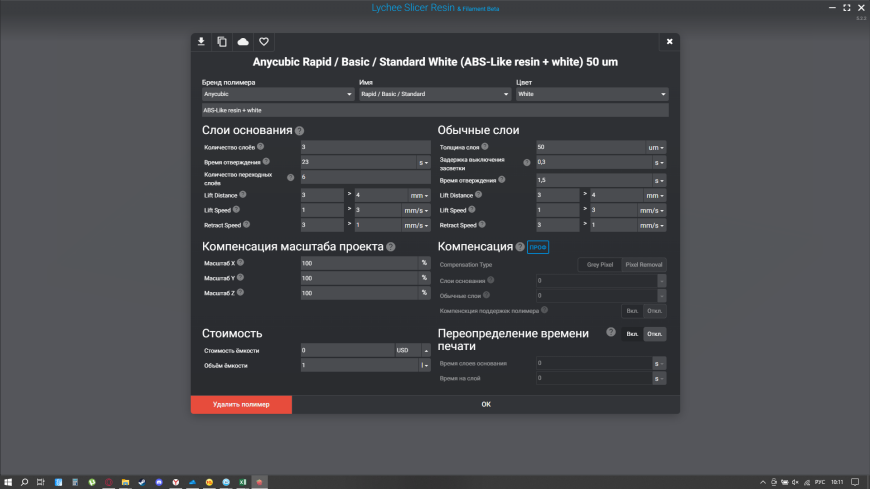Show help for normal layers Lift Speed
The width and height of the screenshot is (870, 489).
tap(472, 210)
